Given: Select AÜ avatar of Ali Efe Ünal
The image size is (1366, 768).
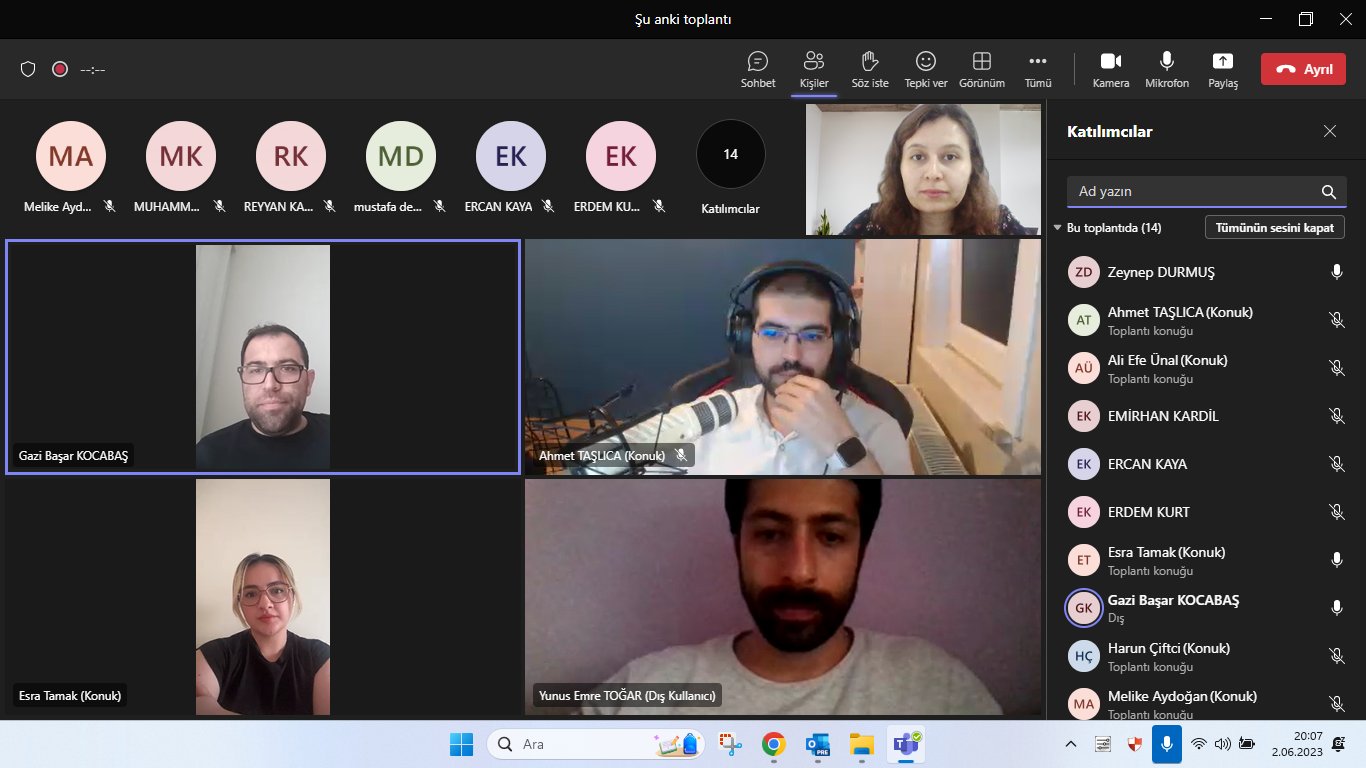Looking at the screenshot, I should click(x=1084, y=368).
